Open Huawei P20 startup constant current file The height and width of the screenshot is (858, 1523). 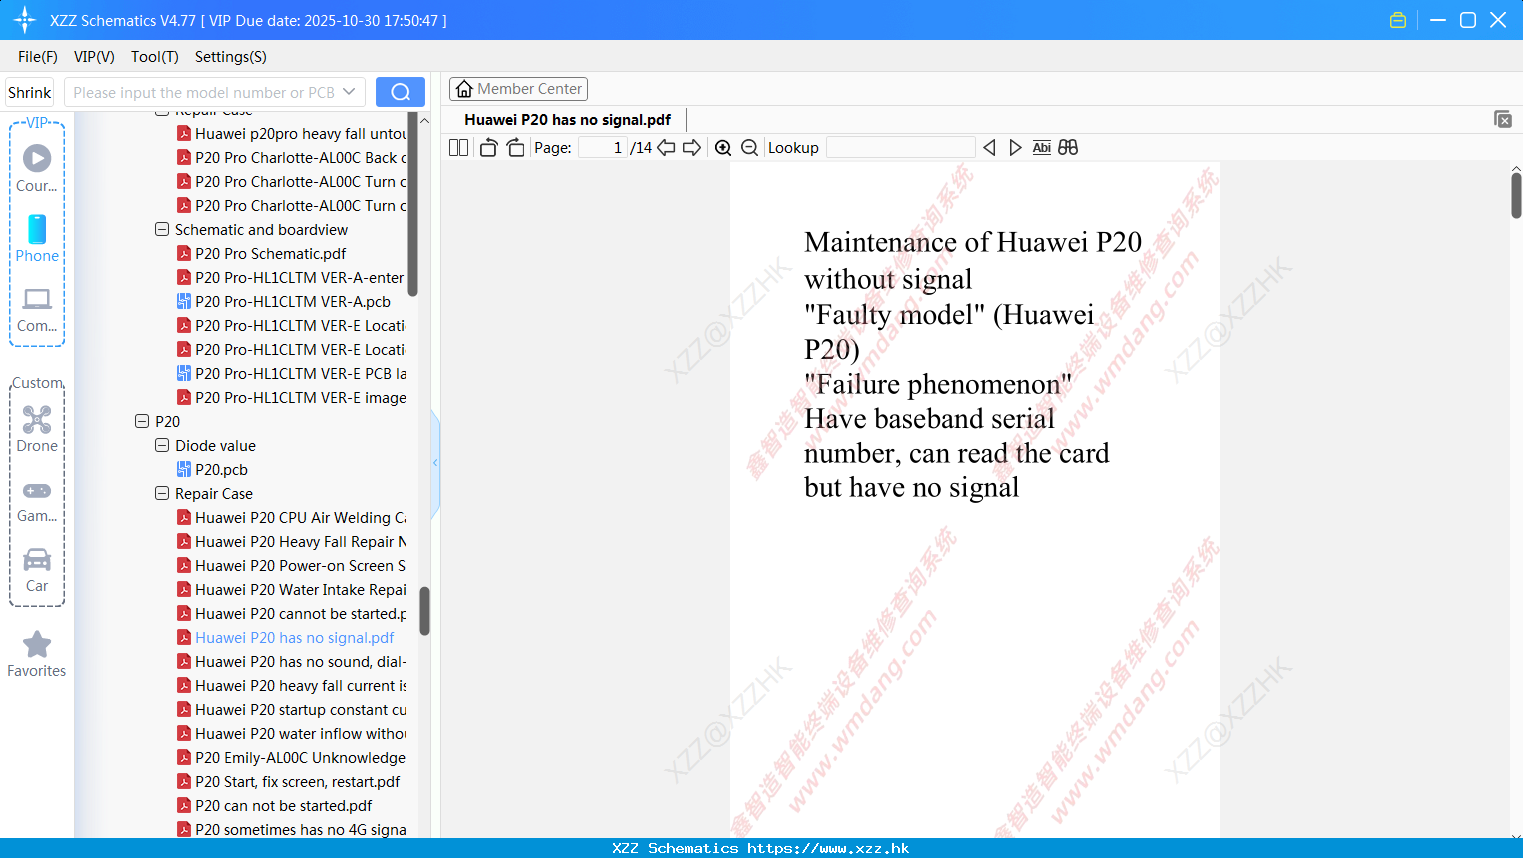tap(291, 710)
